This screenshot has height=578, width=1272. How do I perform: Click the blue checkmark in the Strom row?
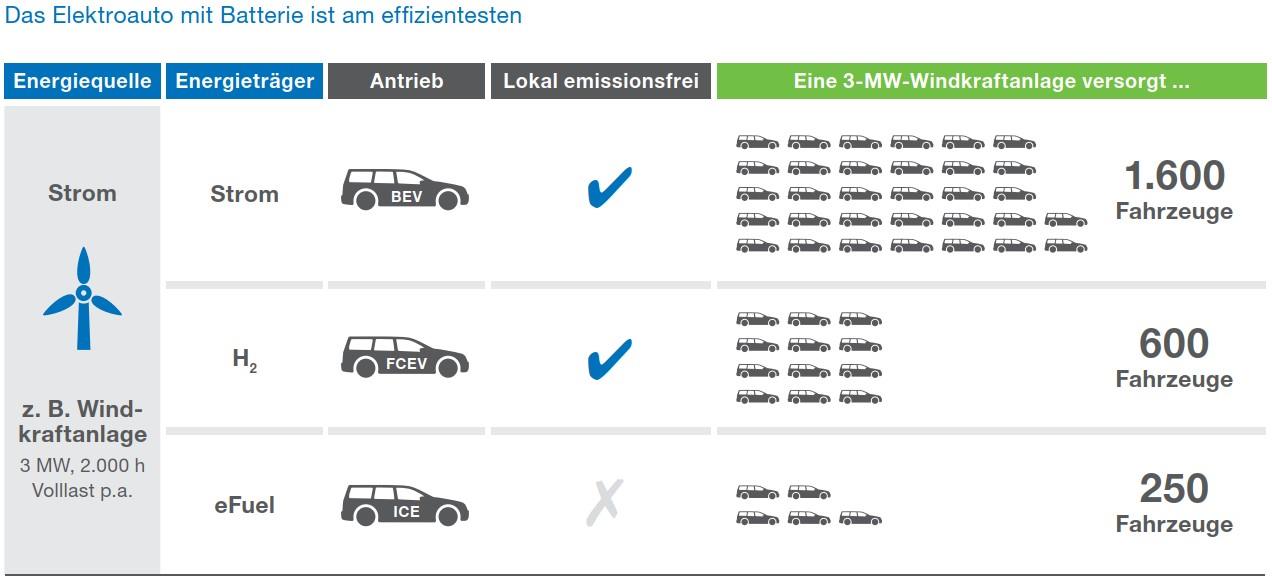point(609,187)
